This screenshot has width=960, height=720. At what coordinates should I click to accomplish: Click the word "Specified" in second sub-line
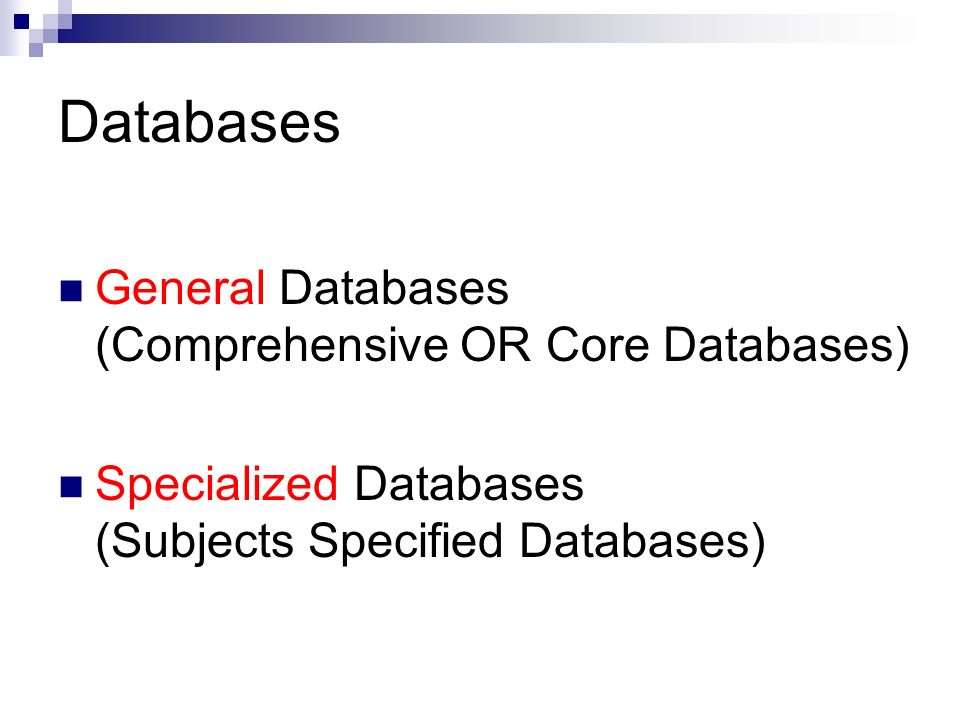pyautogui.click(x=406, y=543)
